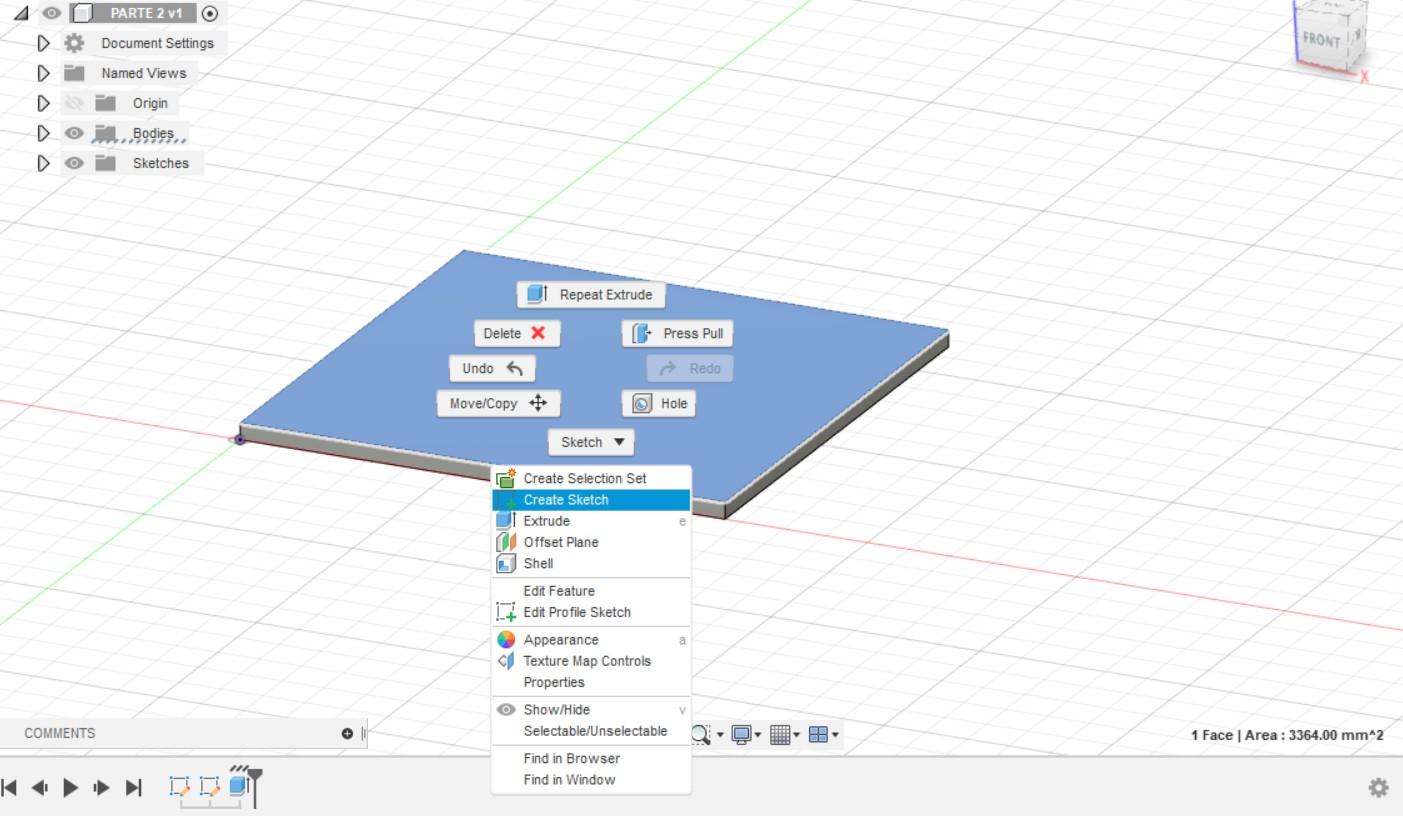Image resolution: width=1403 pixels, height=816 pixels.
Task: Hide the Sketches folder
Action: click(x=73, y=163)
